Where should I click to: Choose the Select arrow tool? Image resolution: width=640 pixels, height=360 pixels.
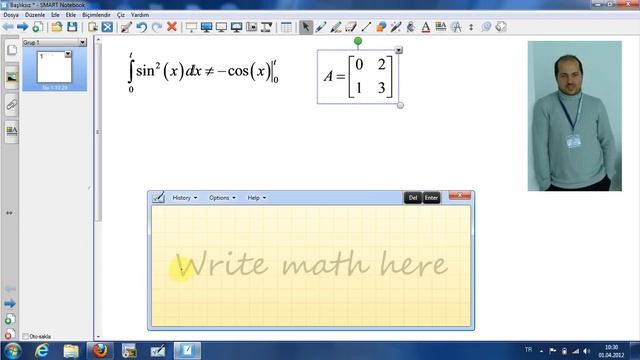pyautogui.click(x=305, y=27)
